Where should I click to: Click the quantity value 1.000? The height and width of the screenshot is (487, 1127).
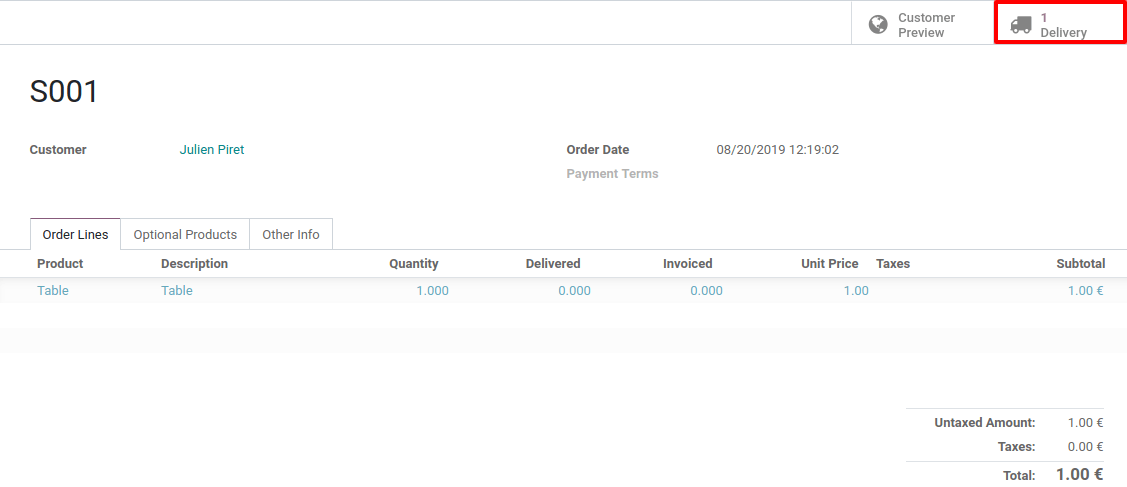click(433, 291)
